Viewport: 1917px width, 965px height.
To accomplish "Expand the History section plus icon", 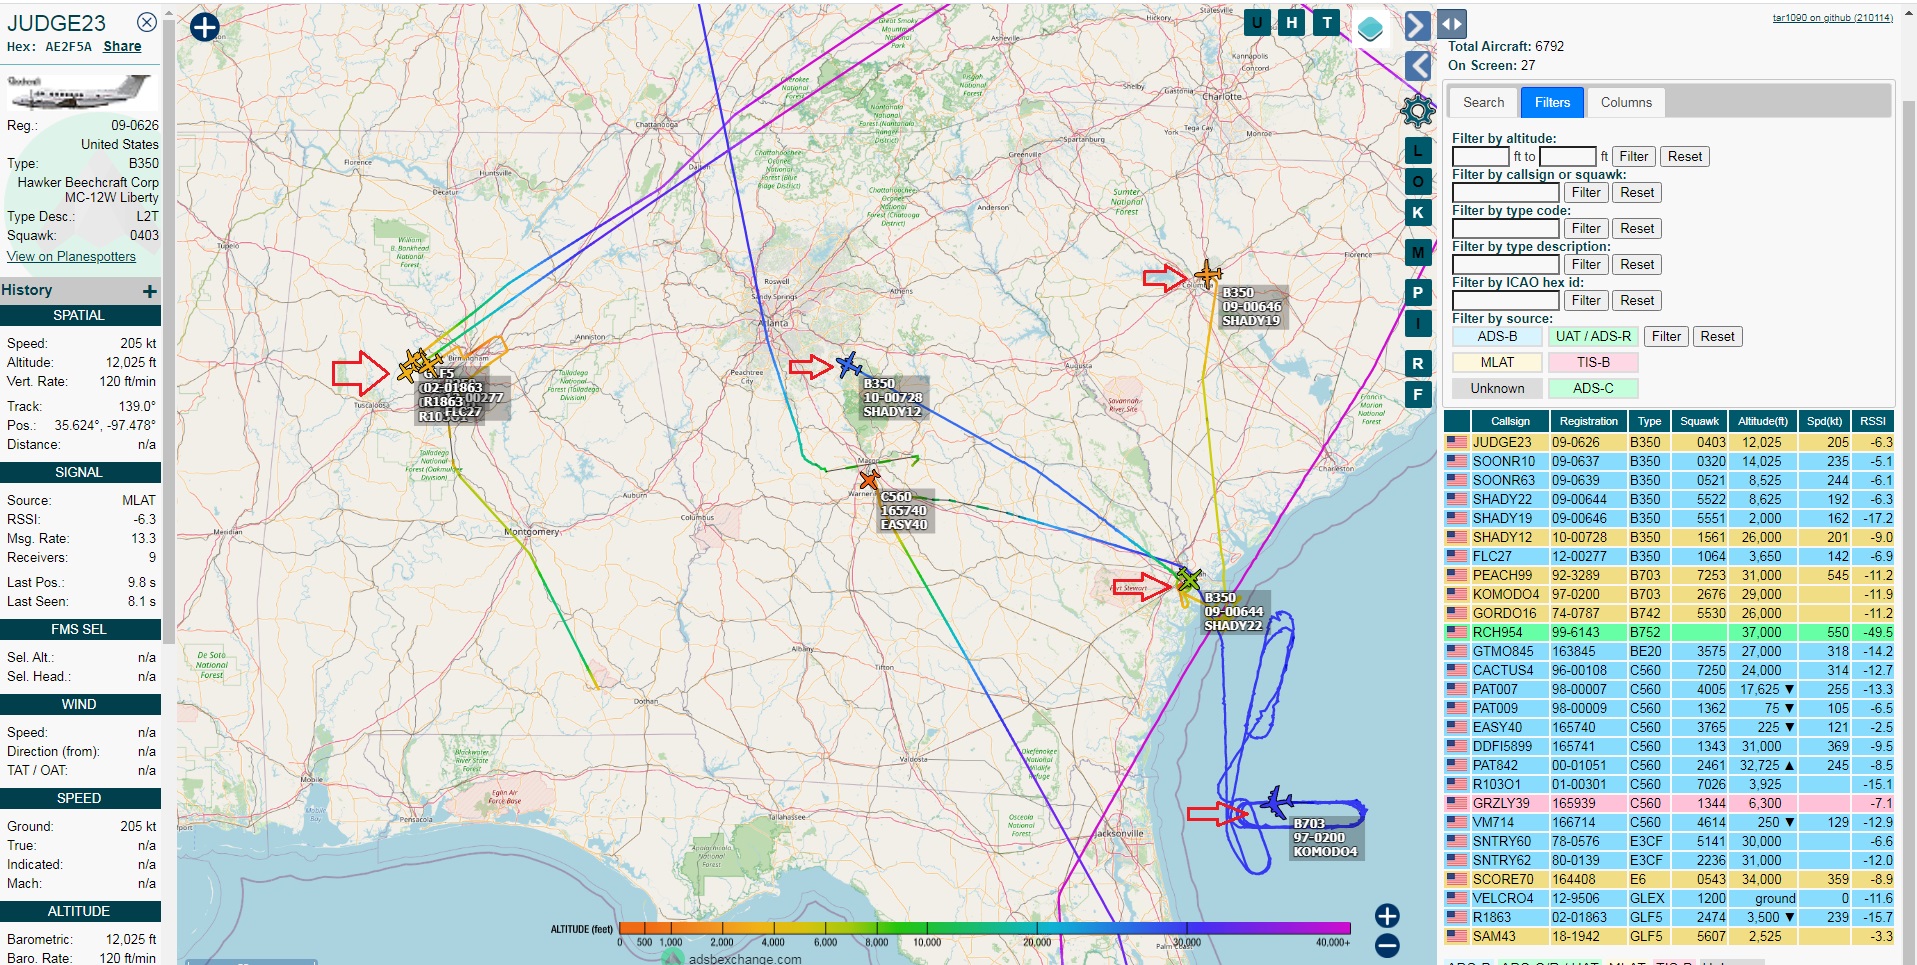I will coord(150,291).
